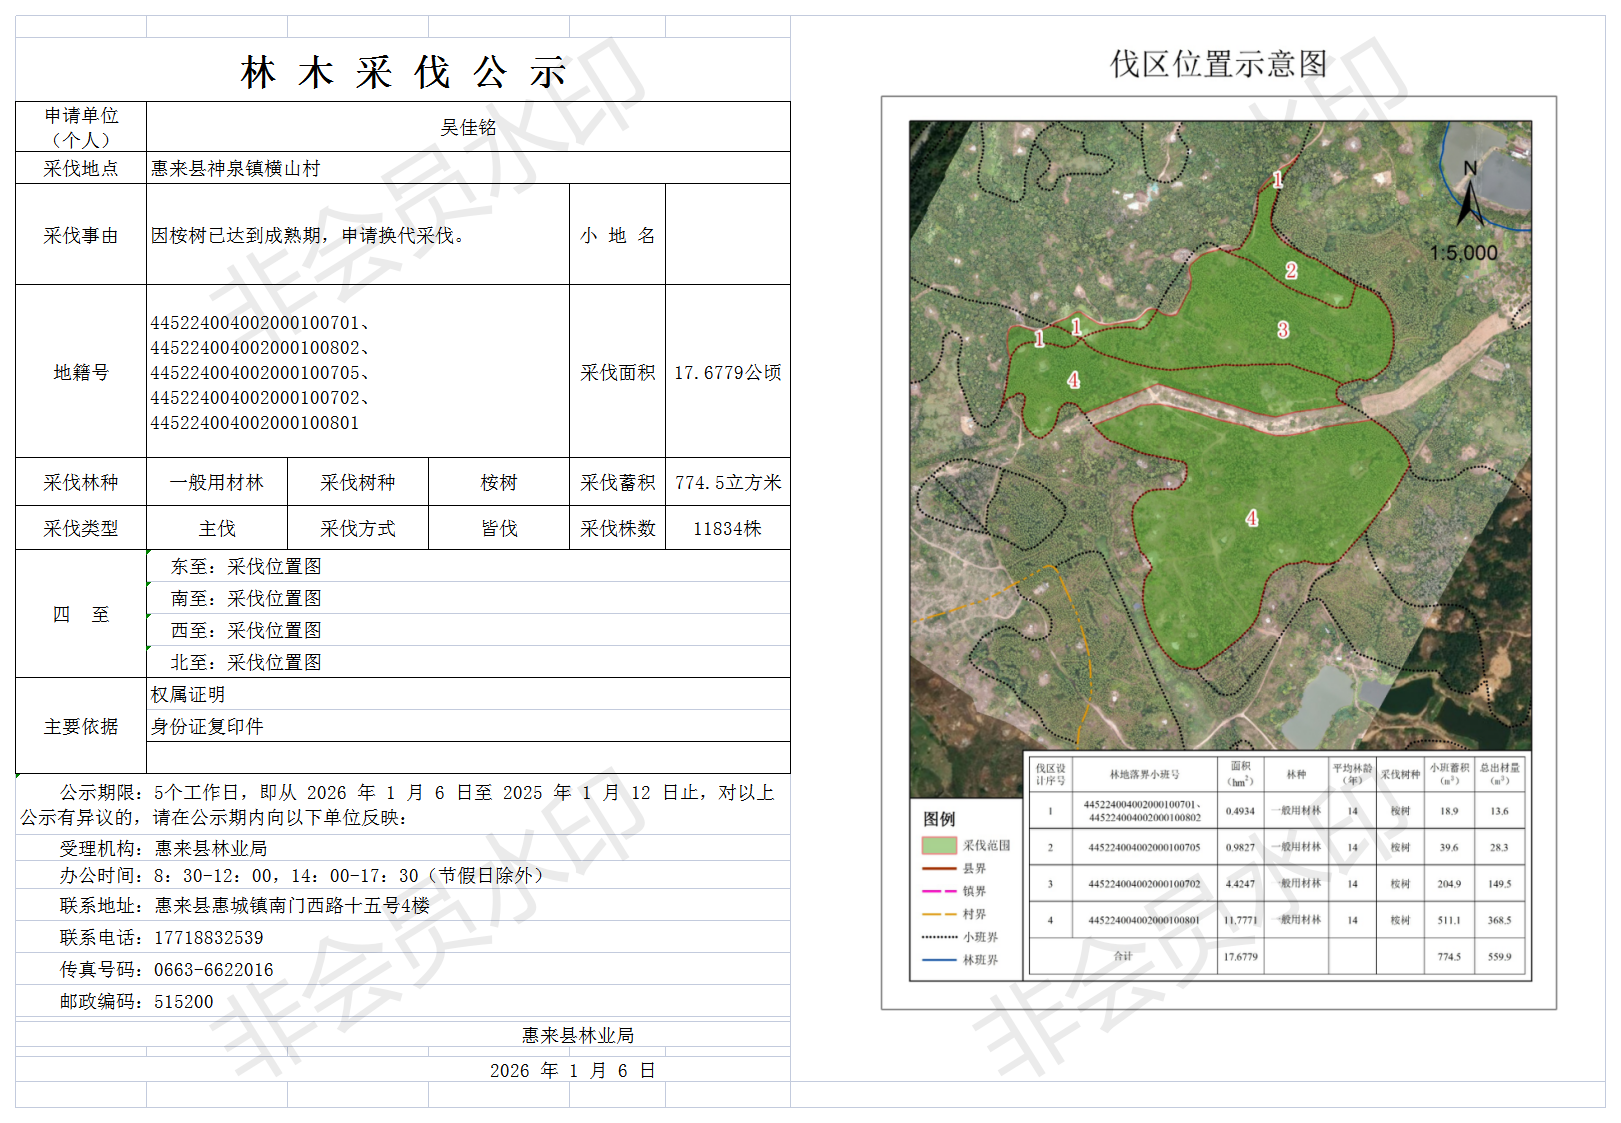Click the 村界 orange dashed legend symbol
1621x1123 pixels.
(x=938, y=914)
